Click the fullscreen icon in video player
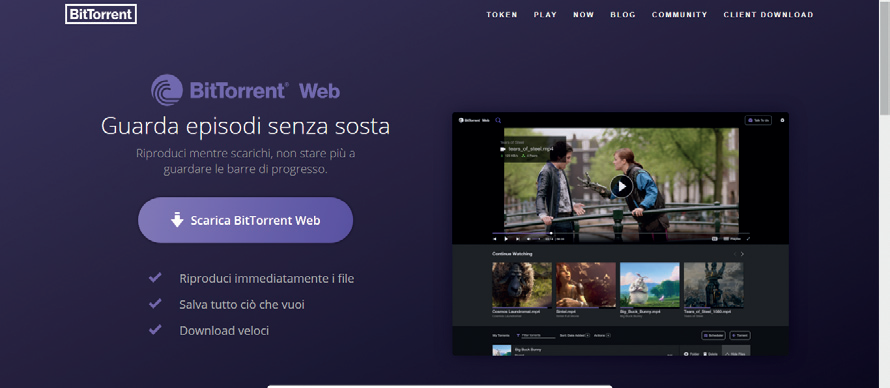 [748, 239]
